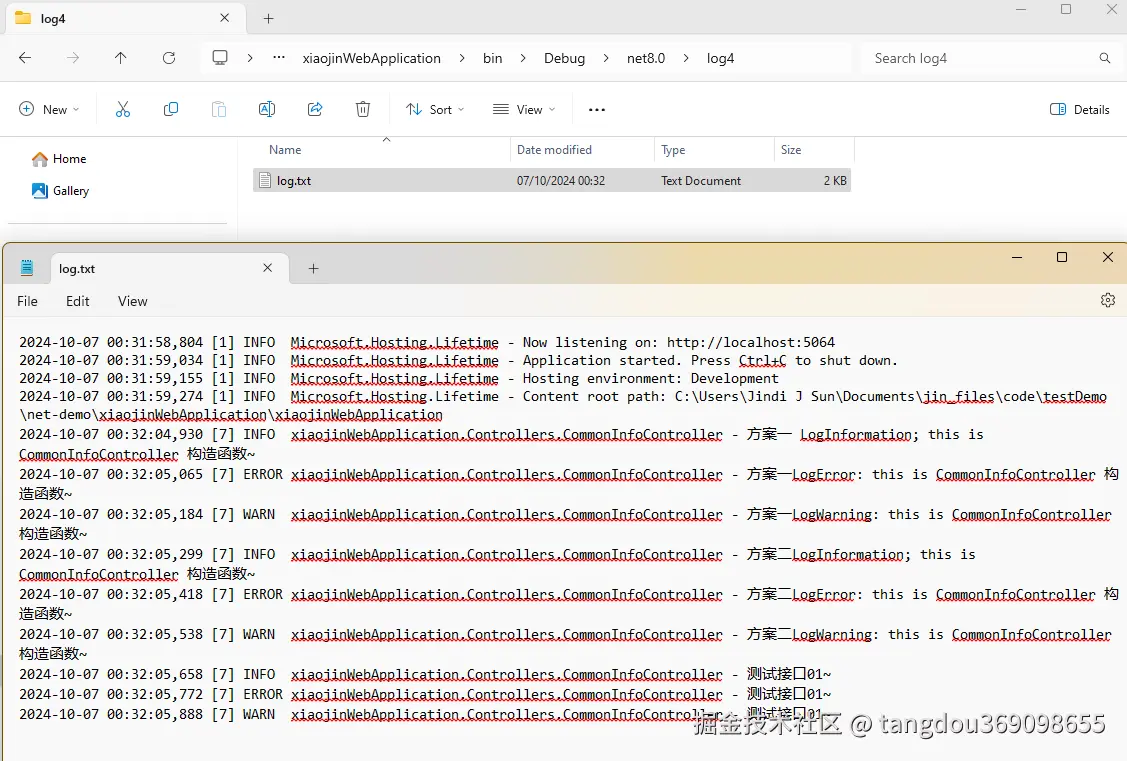Add a new Notepad tab
This screenshot has width=1127, height=761.
313,268
